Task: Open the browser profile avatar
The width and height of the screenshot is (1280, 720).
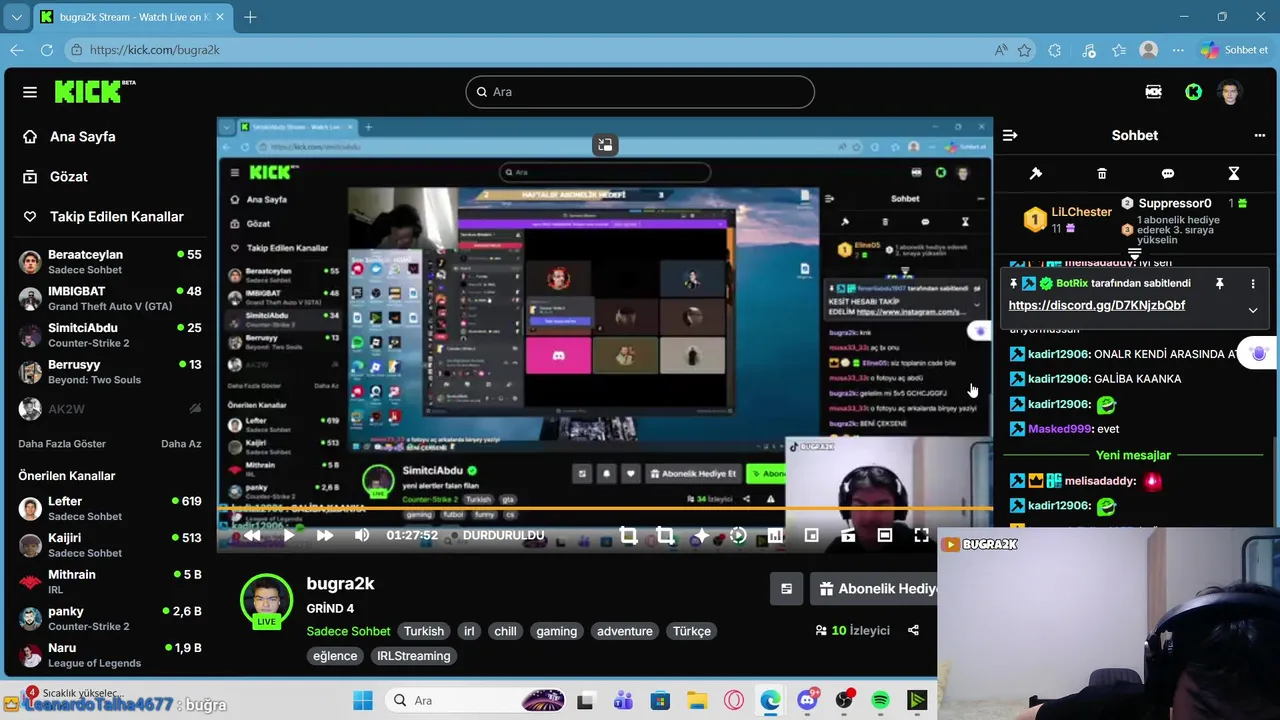Action: tap(1149, 50)
